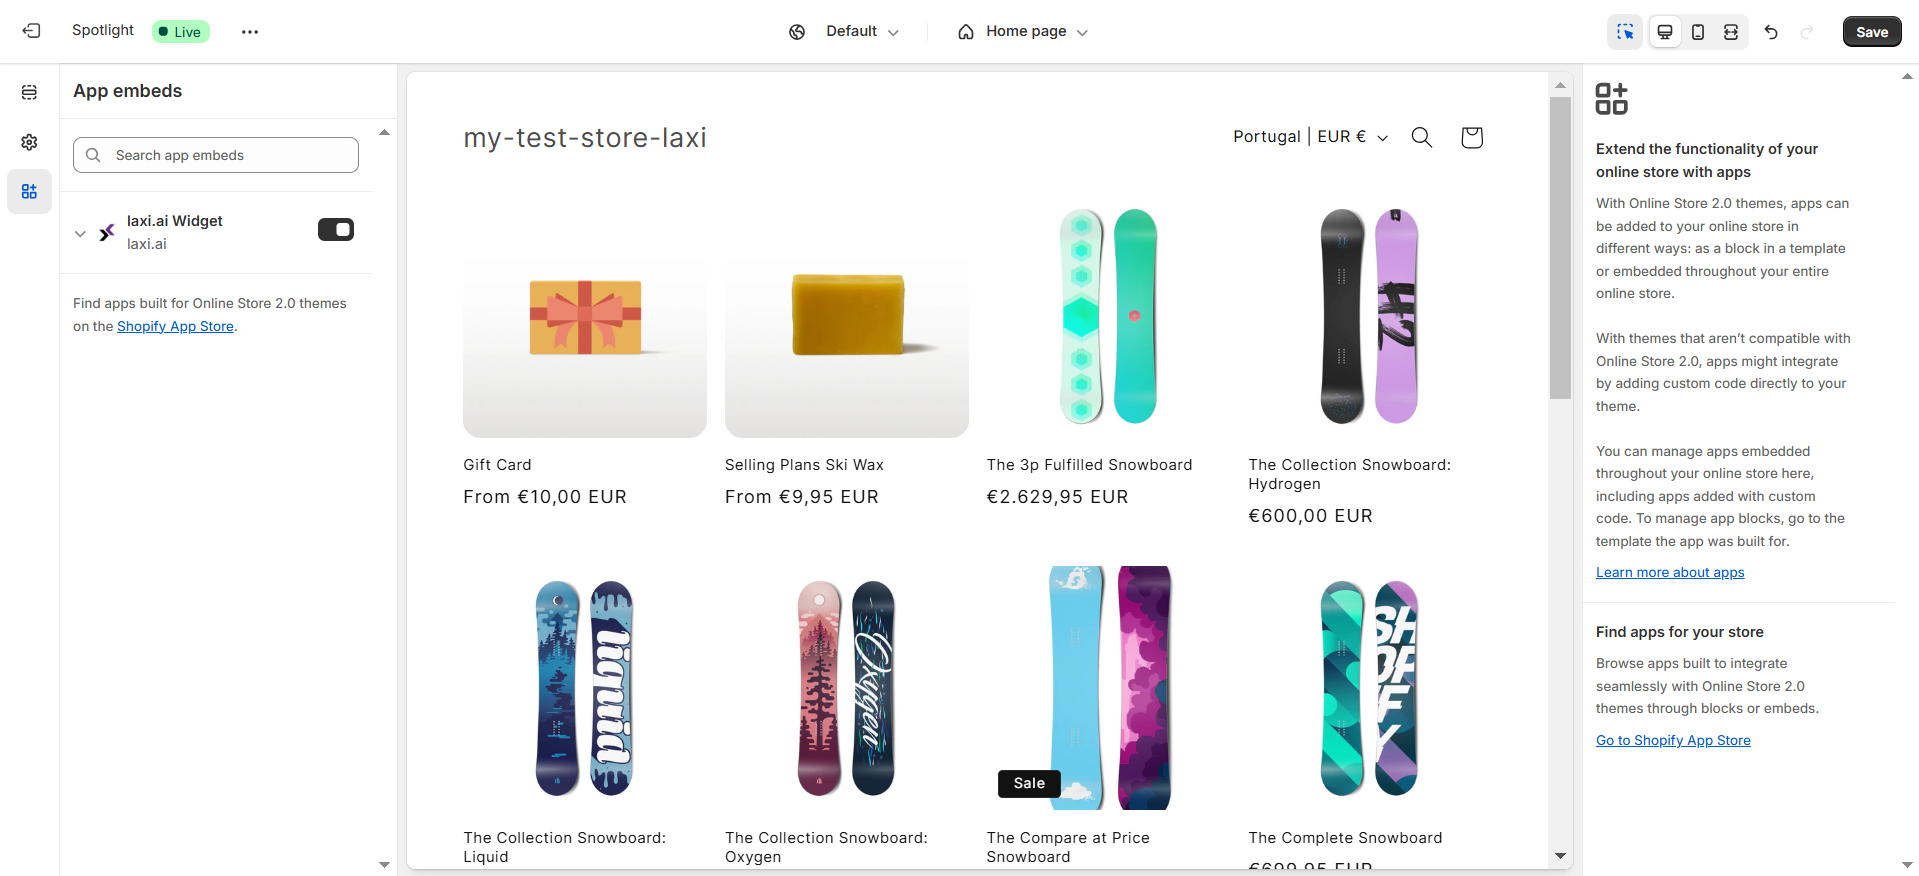This screenshot has height=876, width=1919.
Task: Activate the inspect element tool
Action: click(1624, 31)
